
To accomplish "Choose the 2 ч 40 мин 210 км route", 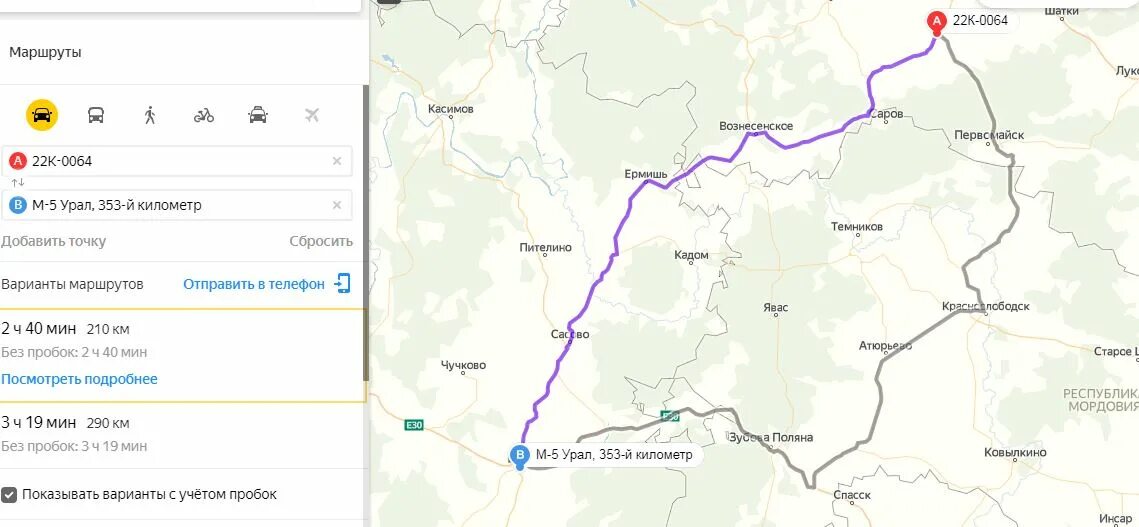I will tap(182, 355).
